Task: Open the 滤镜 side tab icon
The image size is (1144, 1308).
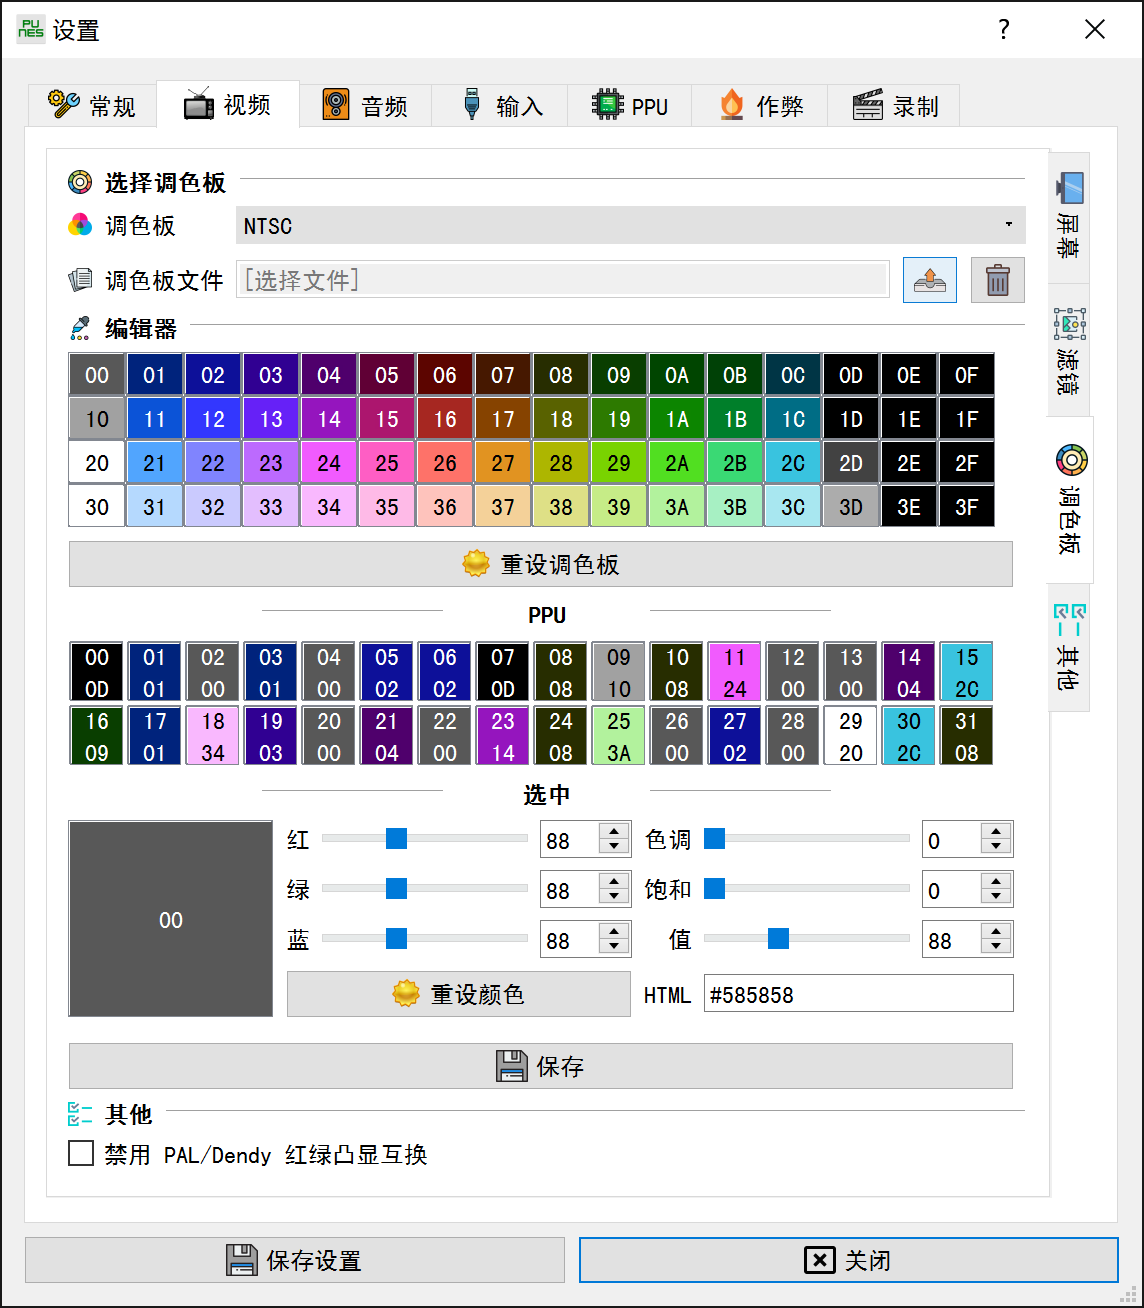Action: point(1070,349)
